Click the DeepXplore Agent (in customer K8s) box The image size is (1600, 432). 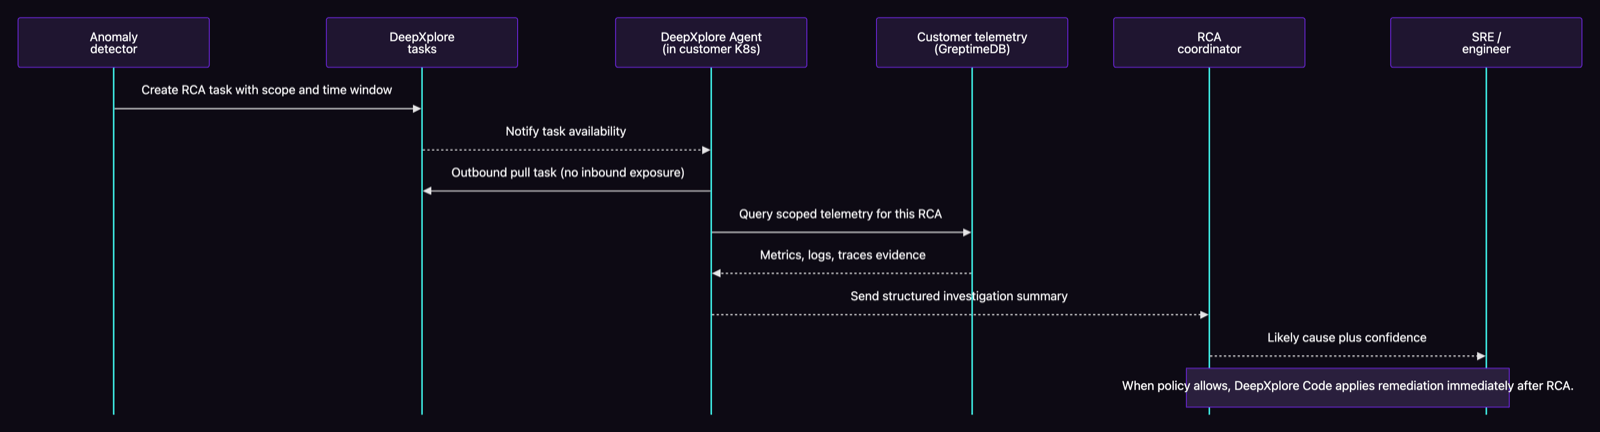point(711,43)
